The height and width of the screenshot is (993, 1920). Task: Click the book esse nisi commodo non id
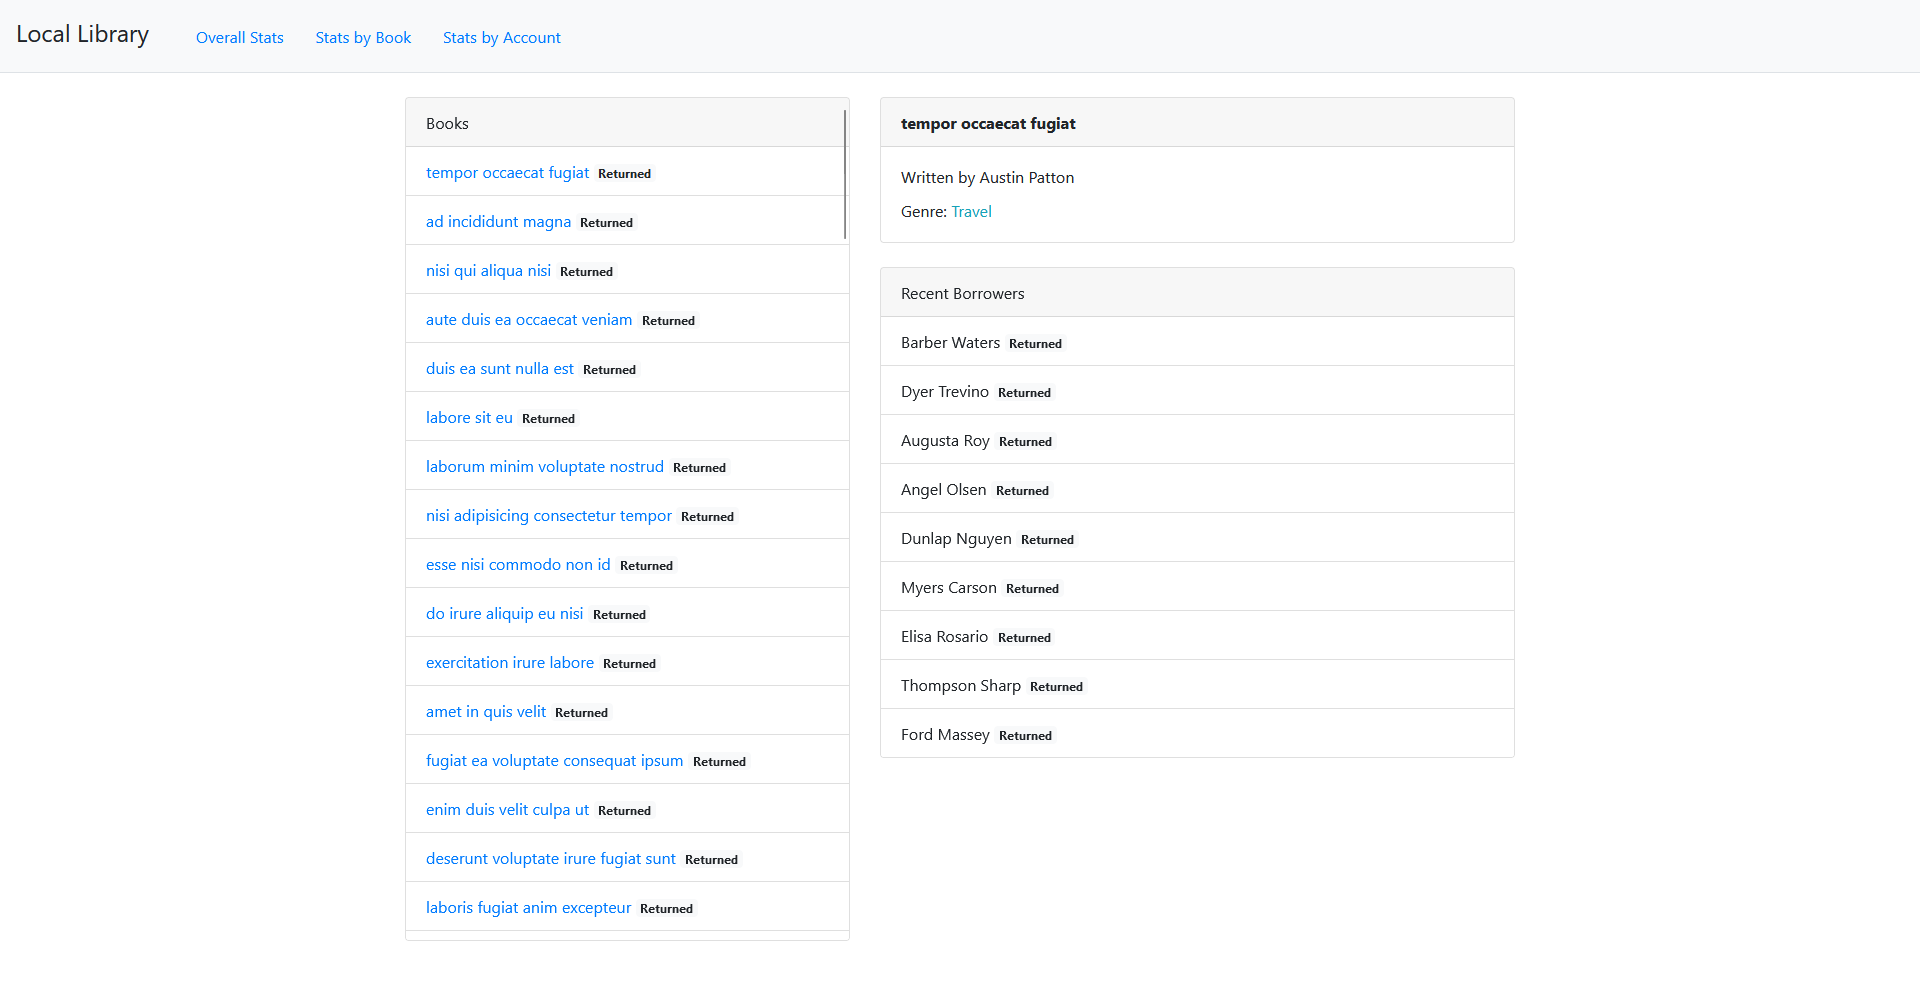tap(518, 564)
